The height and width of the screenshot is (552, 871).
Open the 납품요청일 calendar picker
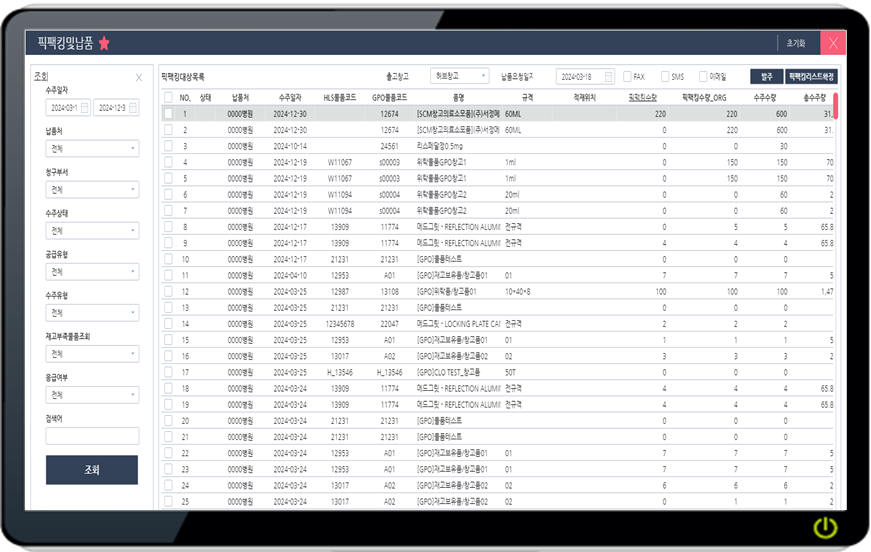pyautogui.click(x=609, y=77)
